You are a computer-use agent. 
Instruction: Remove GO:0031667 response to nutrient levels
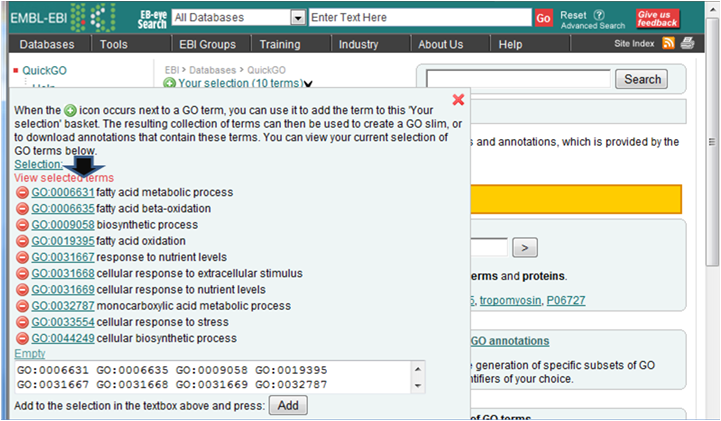point(22,257)
